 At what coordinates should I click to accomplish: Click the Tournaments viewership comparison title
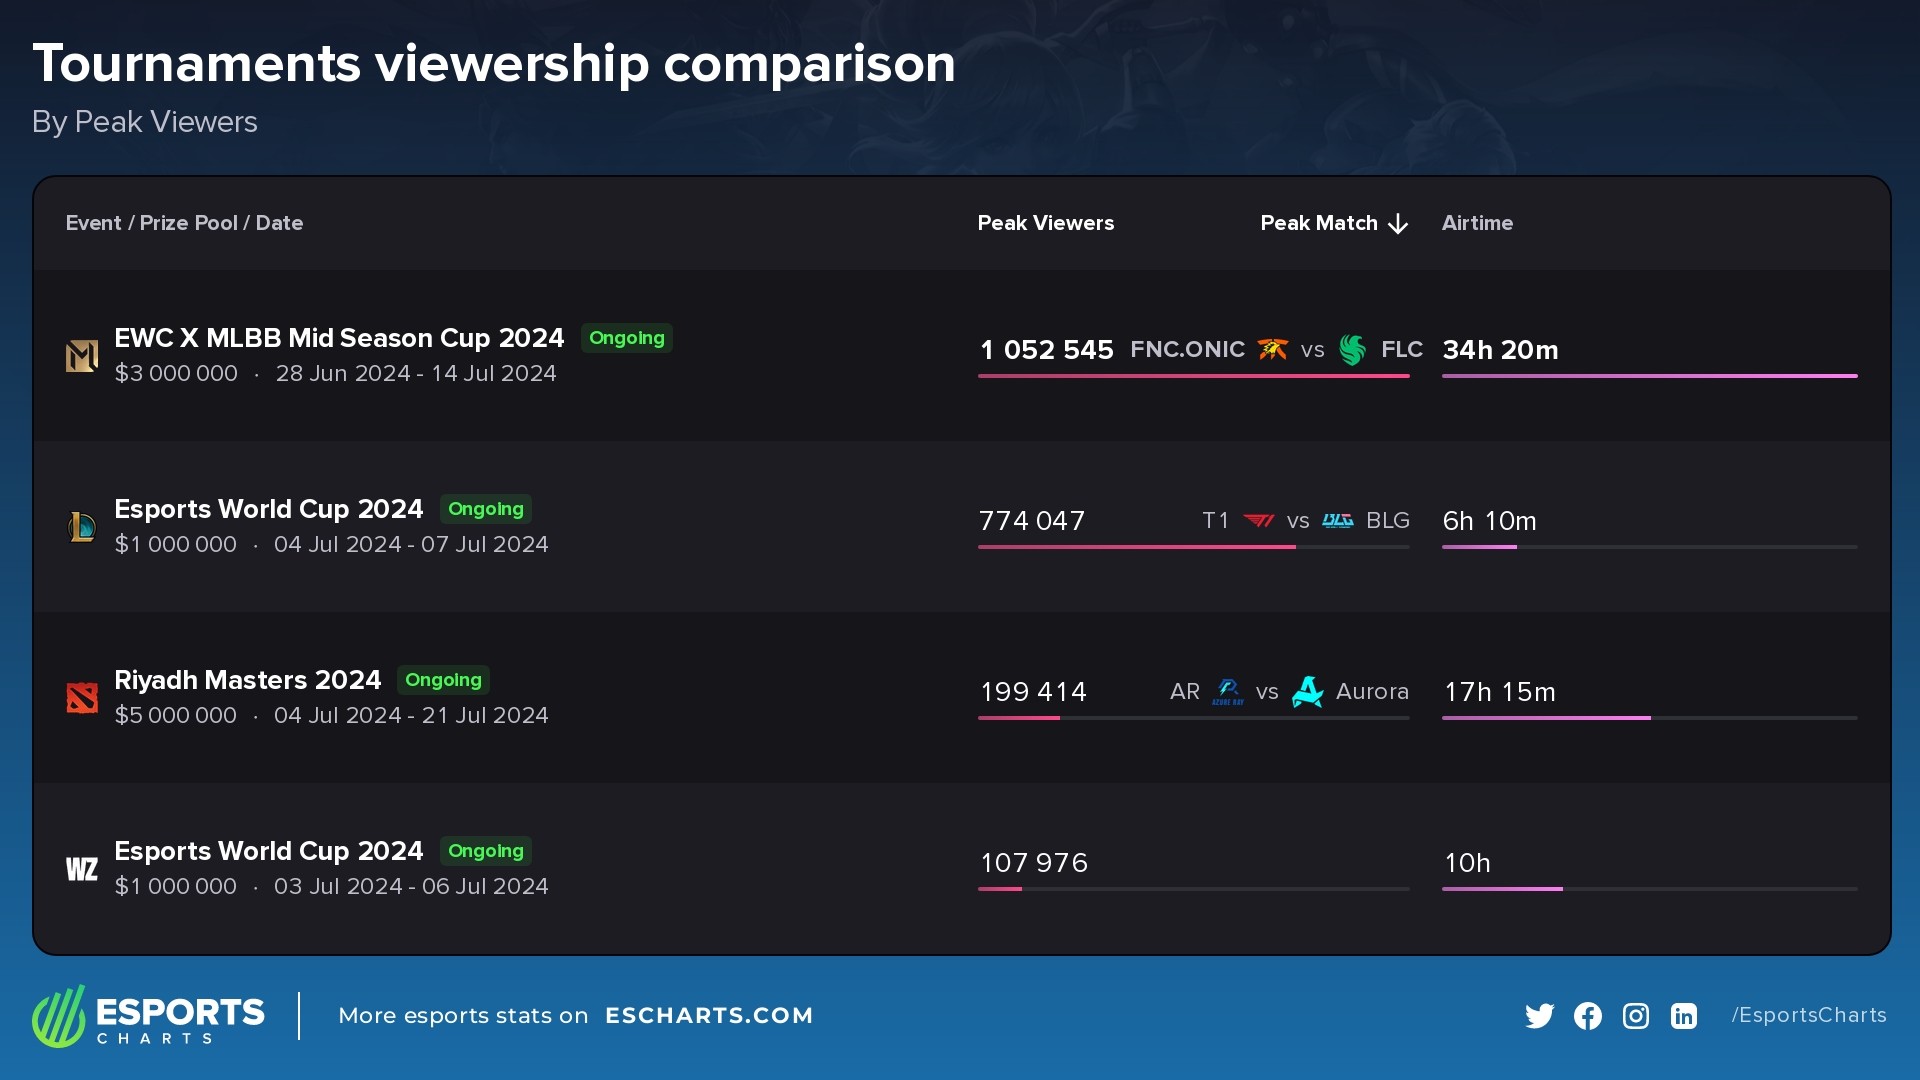494,64
